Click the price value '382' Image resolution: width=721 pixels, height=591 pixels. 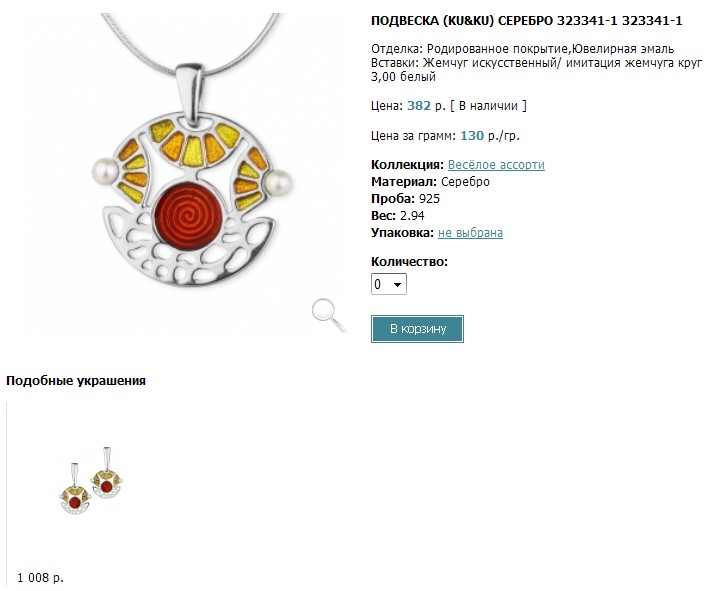419,106
